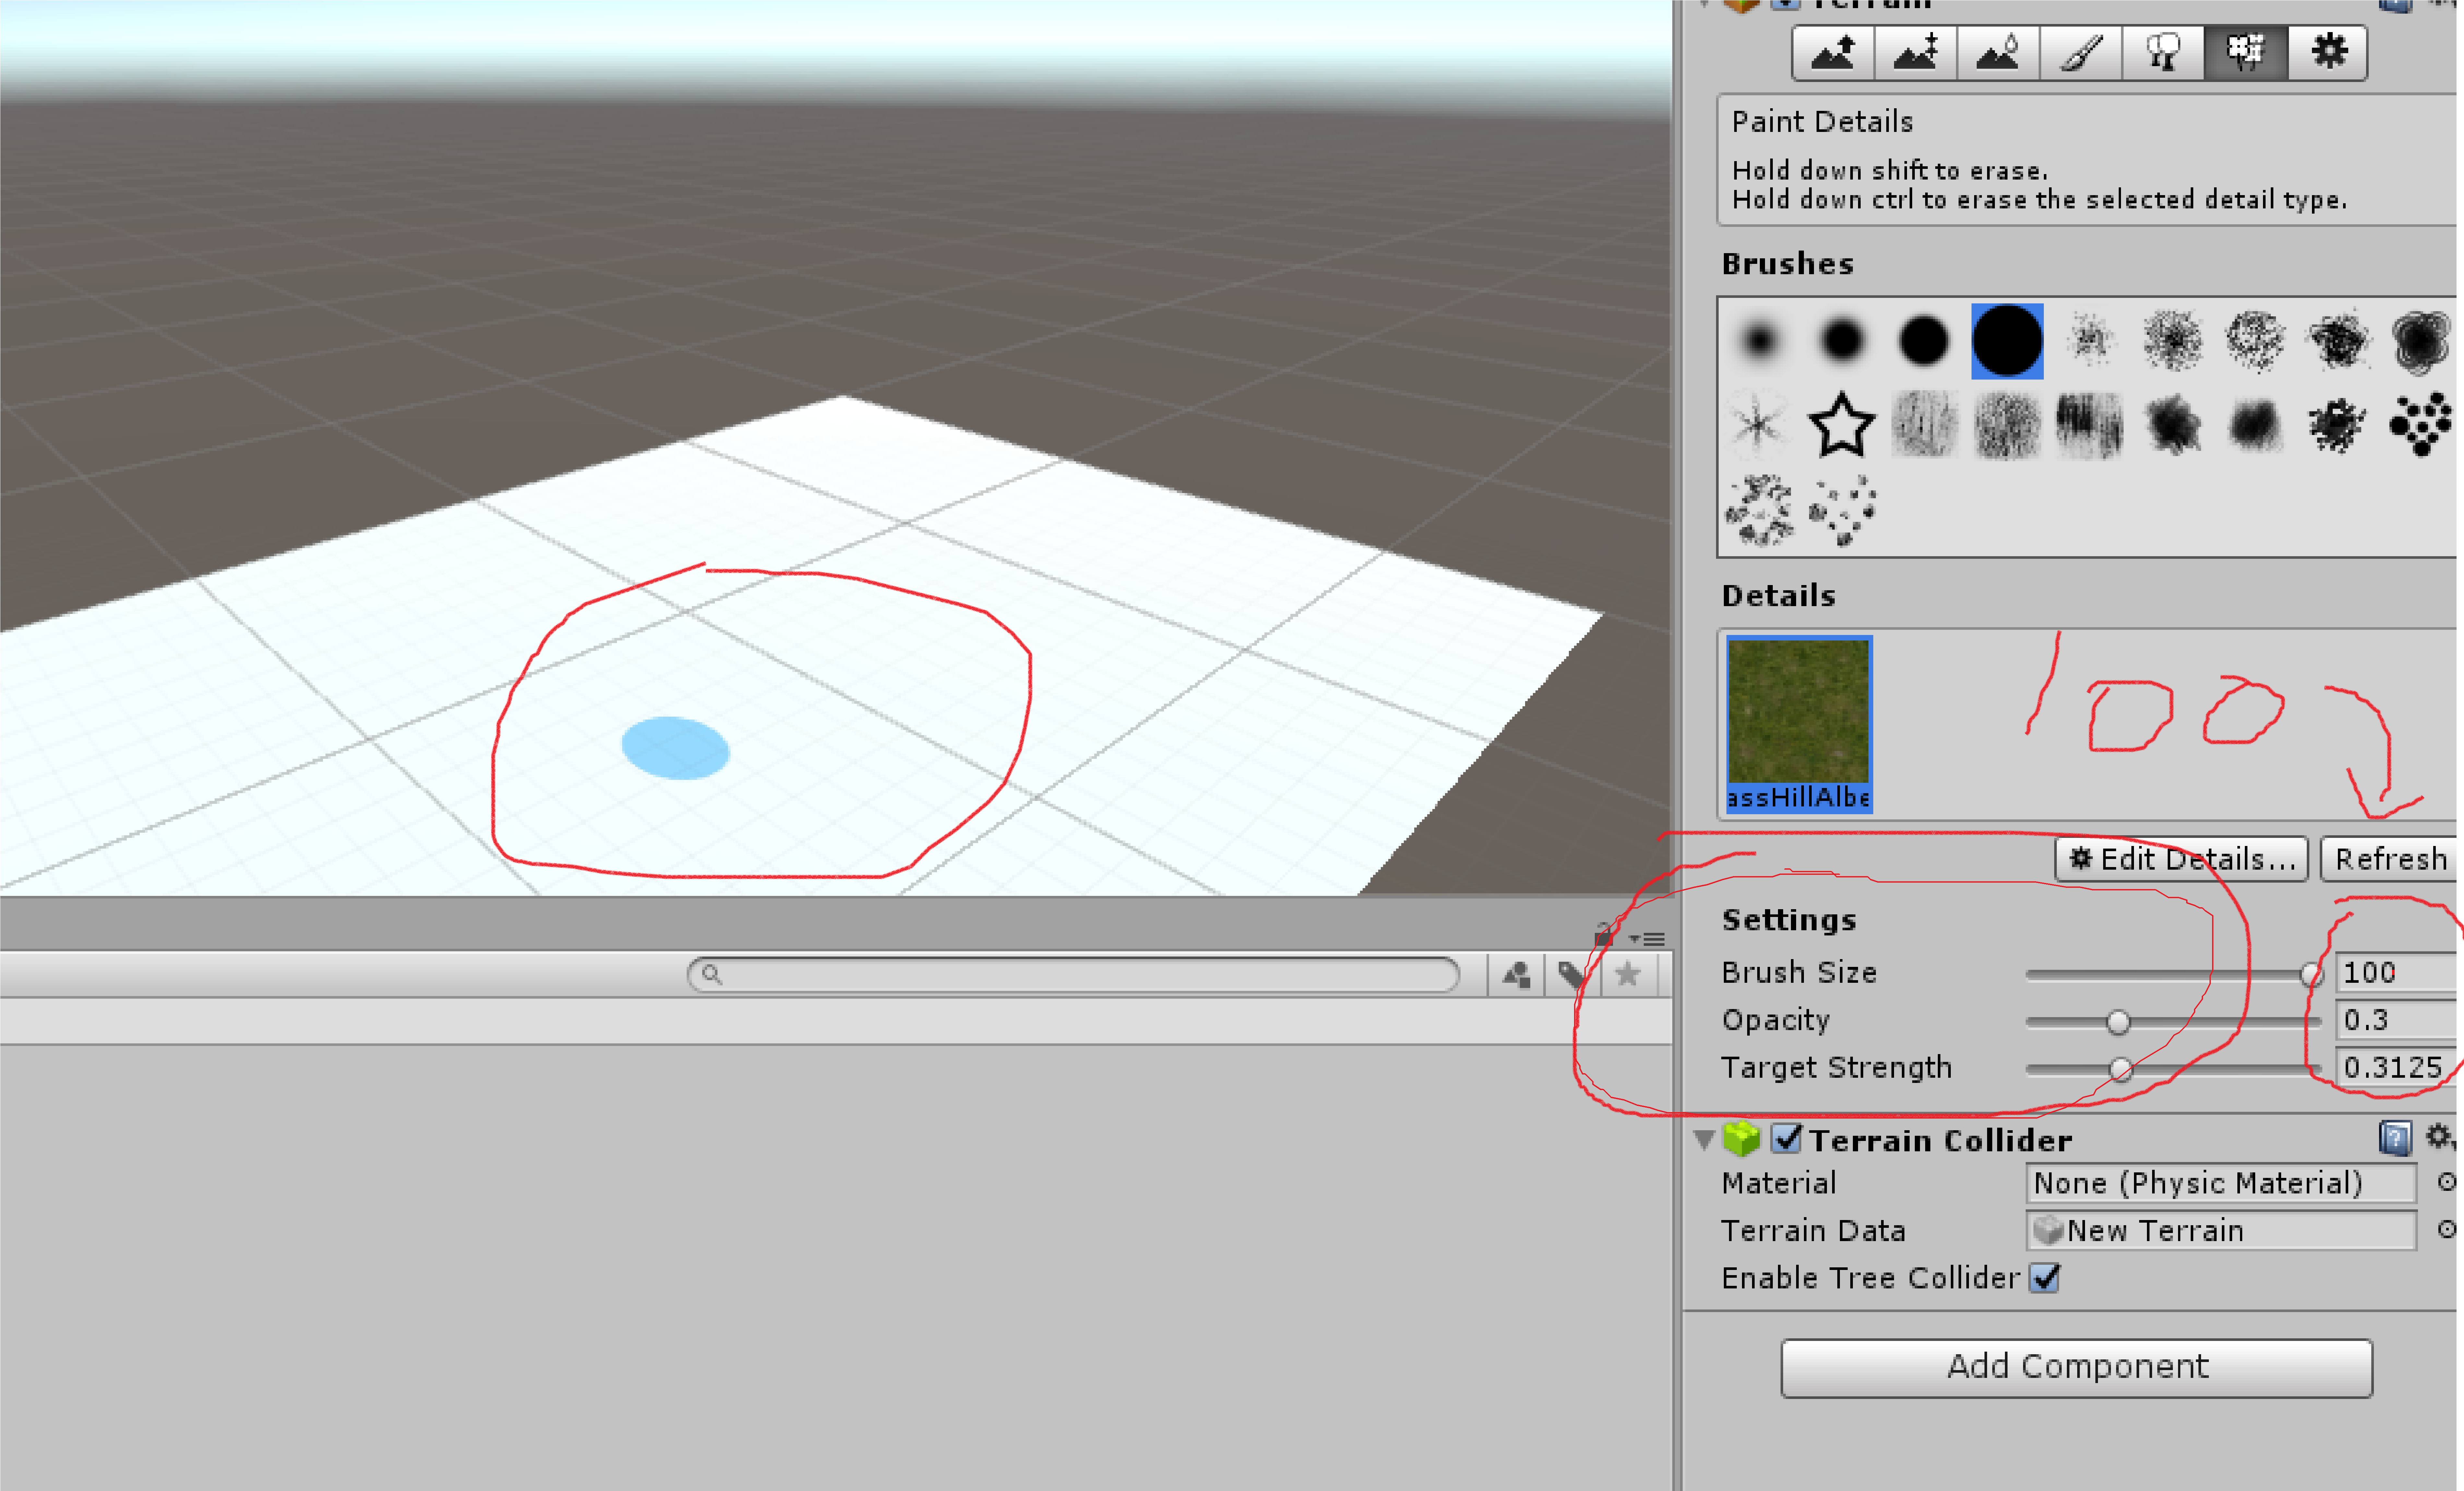The height and width of the screenshot is (1491, 2464).
Task: Choose the third, slightly soft round brush
Action: click(1924, 341)
